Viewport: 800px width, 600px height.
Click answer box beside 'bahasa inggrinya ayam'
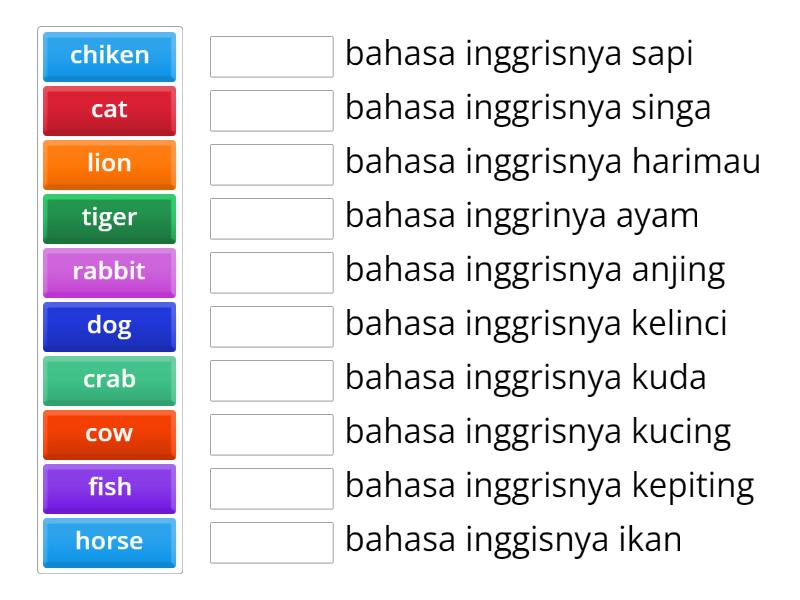[272, 218]
